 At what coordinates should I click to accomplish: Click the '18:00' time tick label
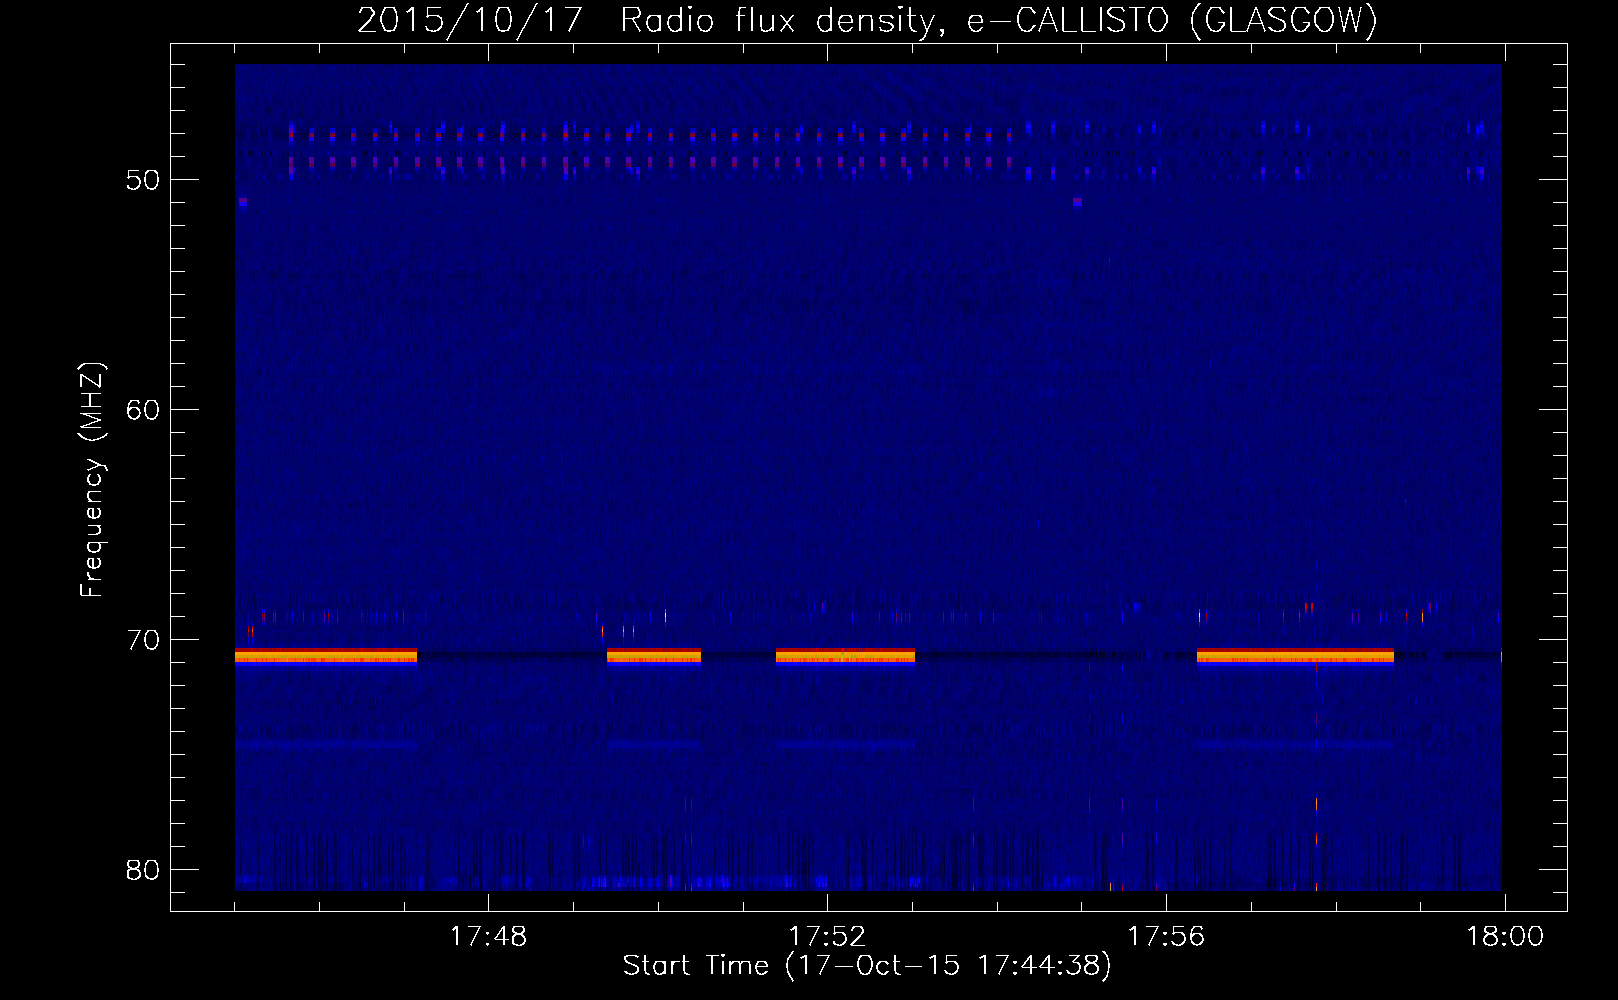1505,937
